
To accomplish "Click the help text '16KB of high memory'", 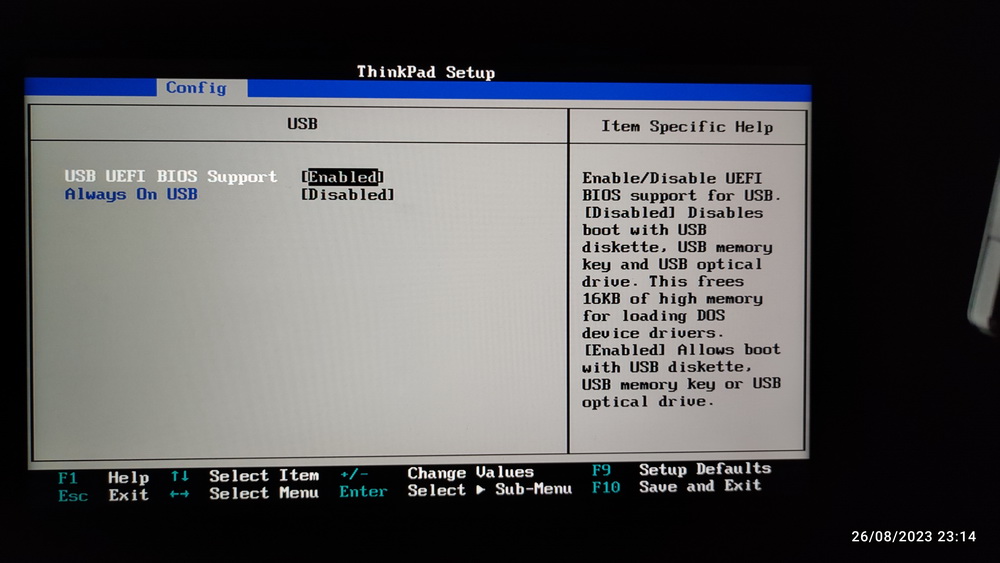I will (672, 298).
